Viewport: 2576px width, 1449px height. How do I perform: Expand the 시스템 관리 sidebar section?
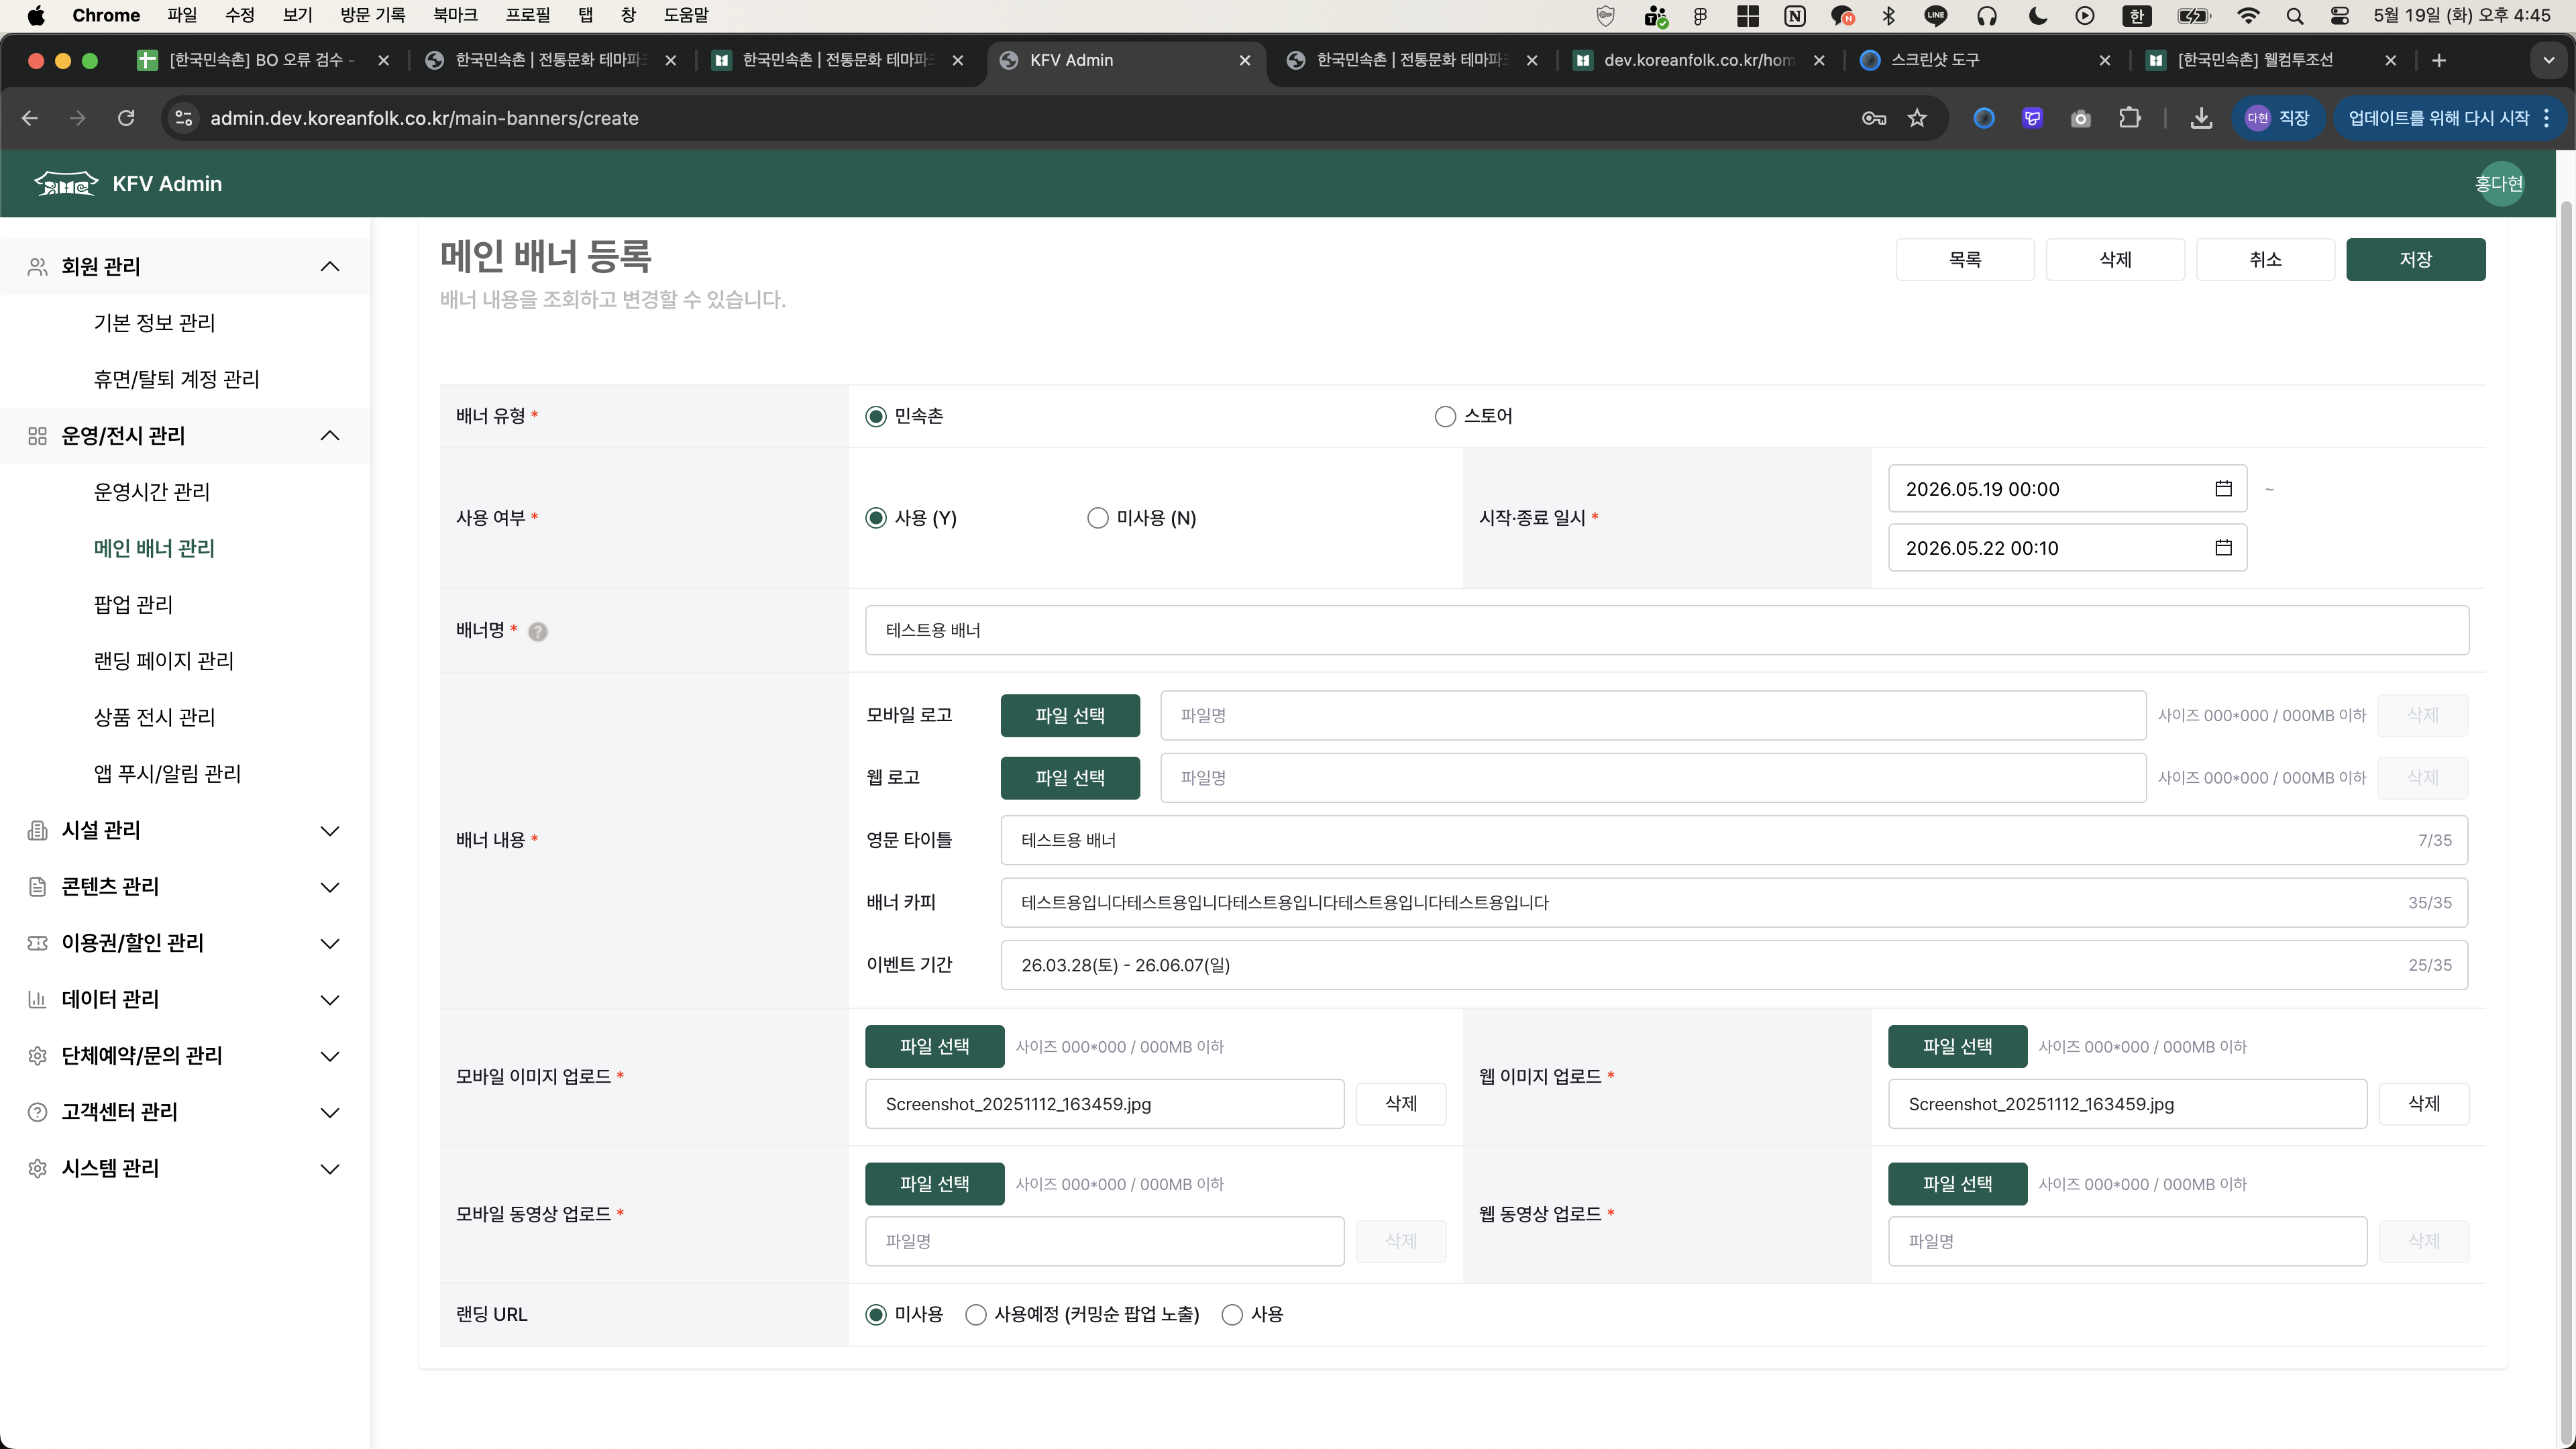coord(330,1168)
